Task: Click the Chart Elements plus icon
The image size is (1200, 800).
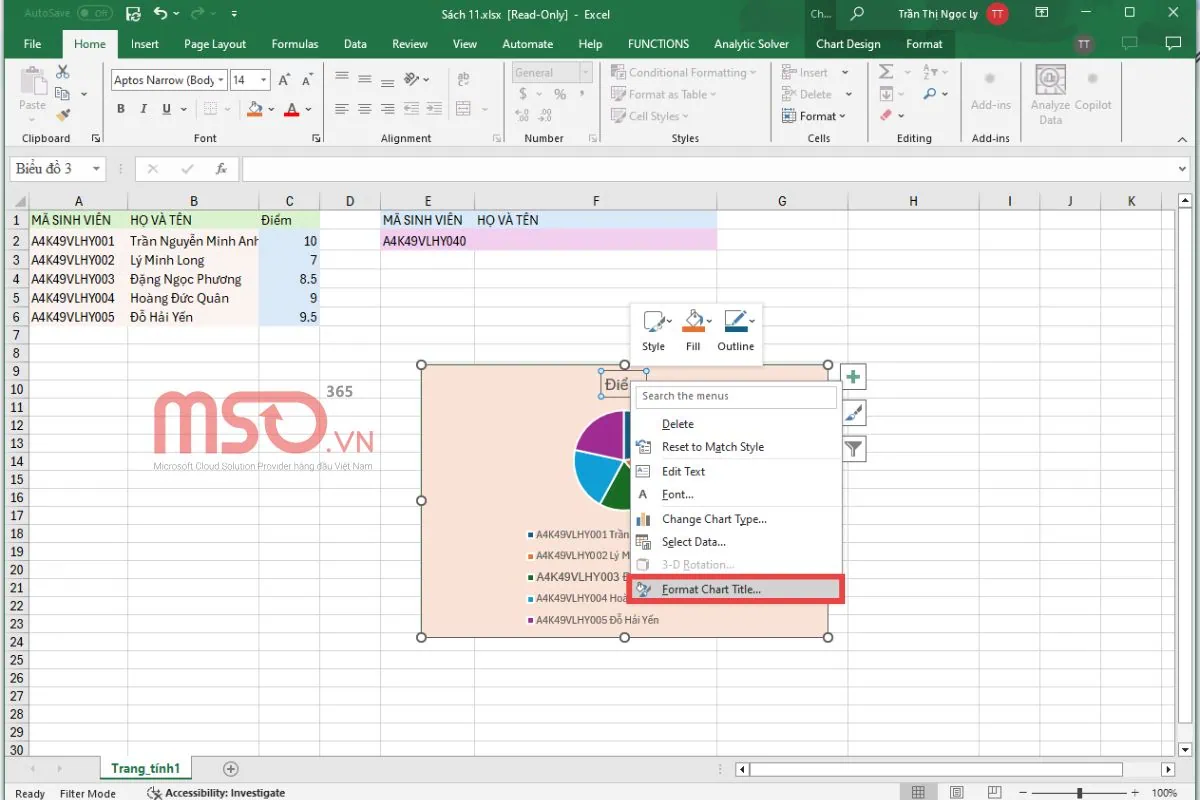Action: coord(851,376)
